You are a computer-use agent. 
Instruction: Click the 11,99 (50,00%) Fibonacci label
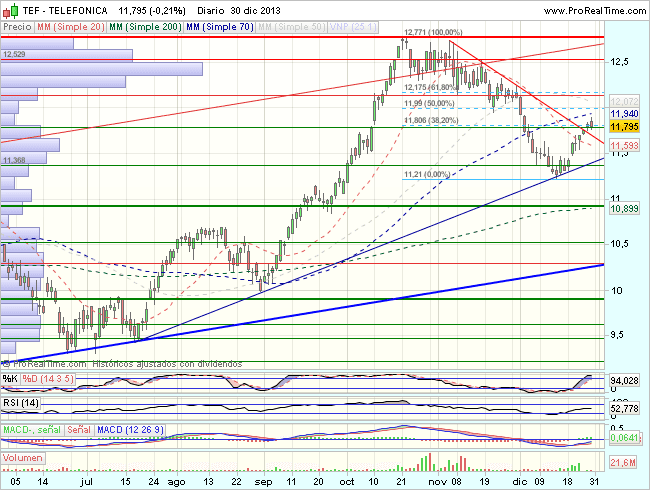pos(429,103)
